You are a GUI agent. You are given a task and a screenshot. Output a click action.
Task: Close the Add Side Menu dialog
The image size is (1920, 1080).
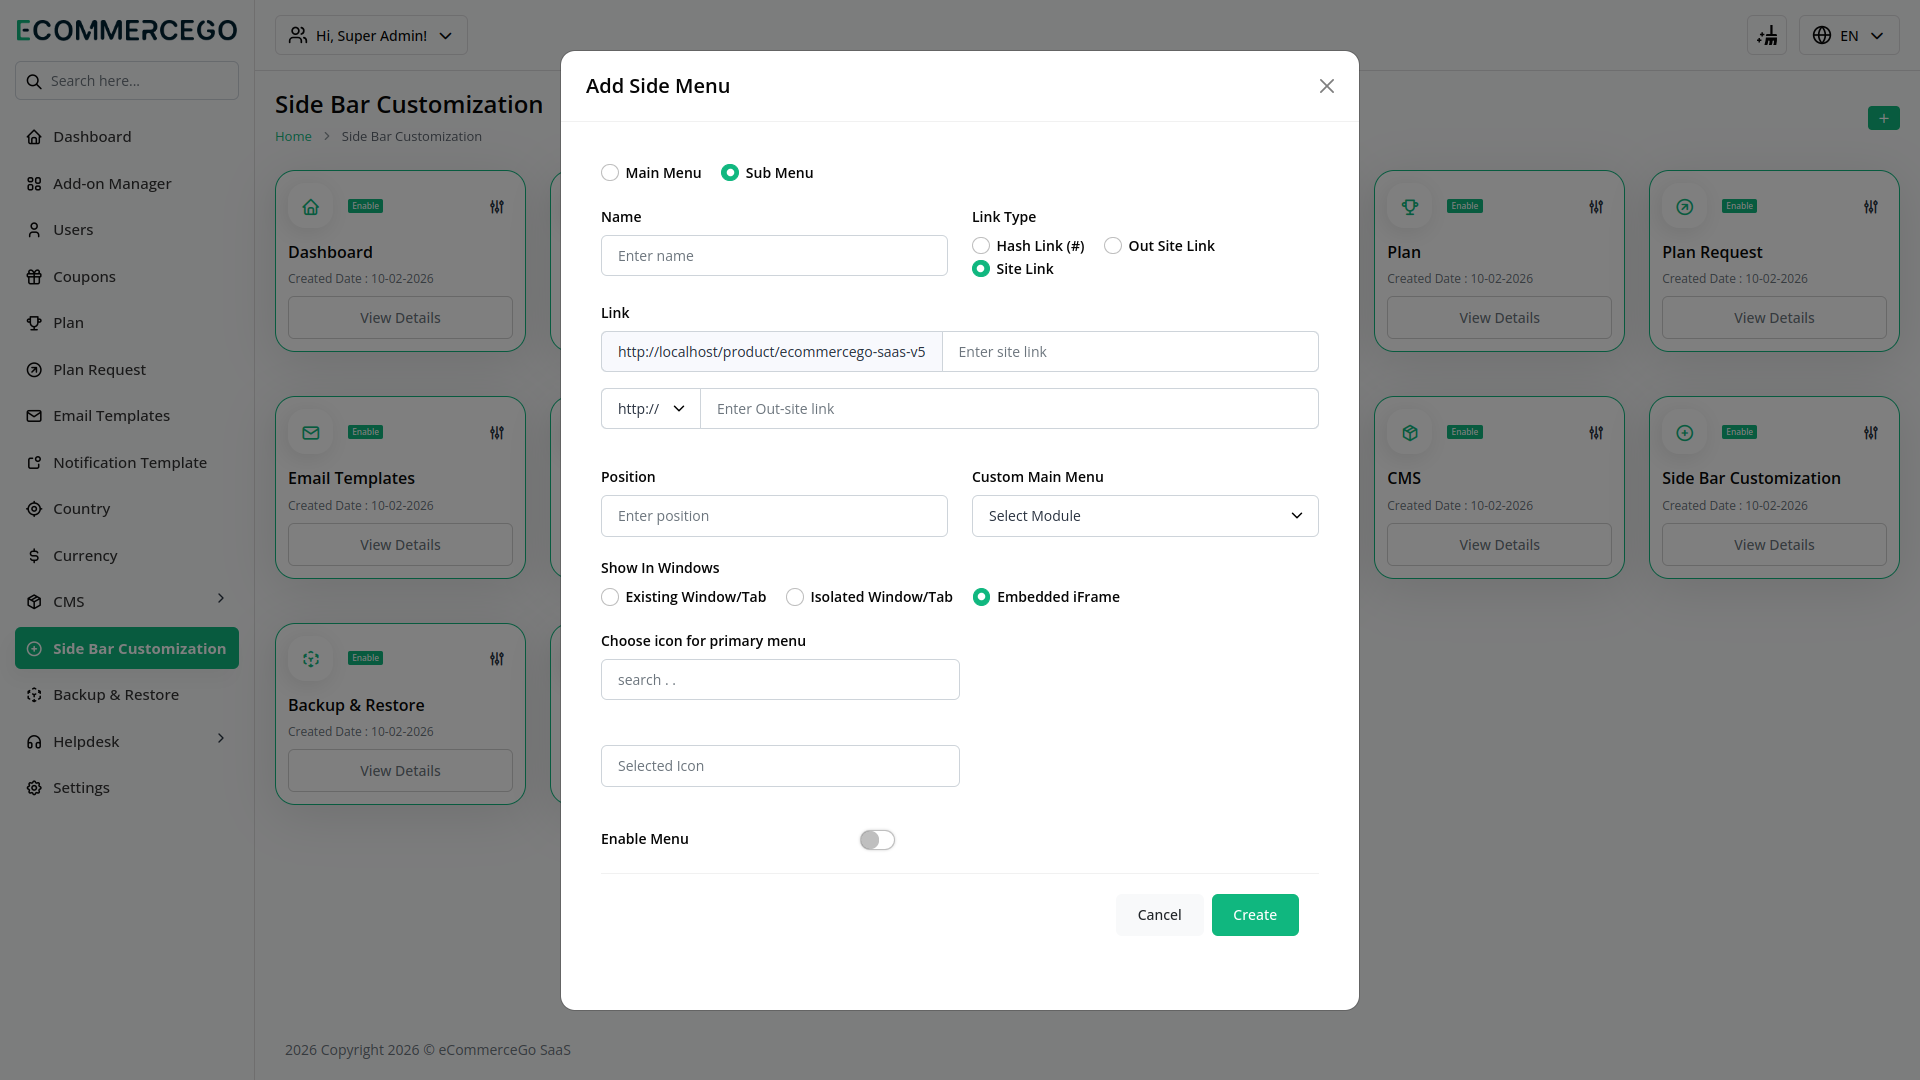(x=1327, y=86)
